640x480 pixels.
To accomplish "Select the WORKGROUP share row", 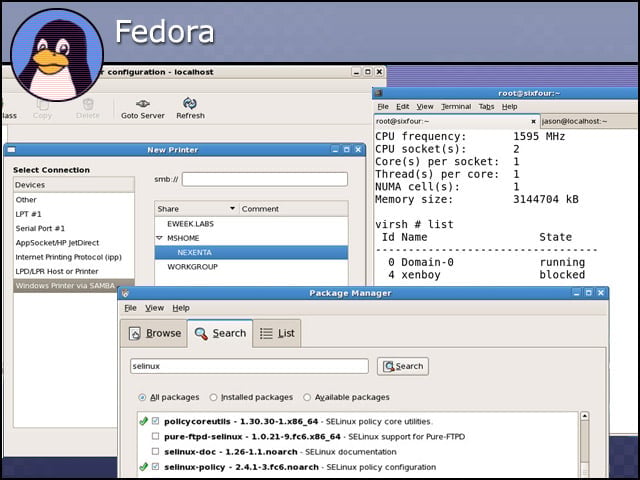I will [251, 267].
